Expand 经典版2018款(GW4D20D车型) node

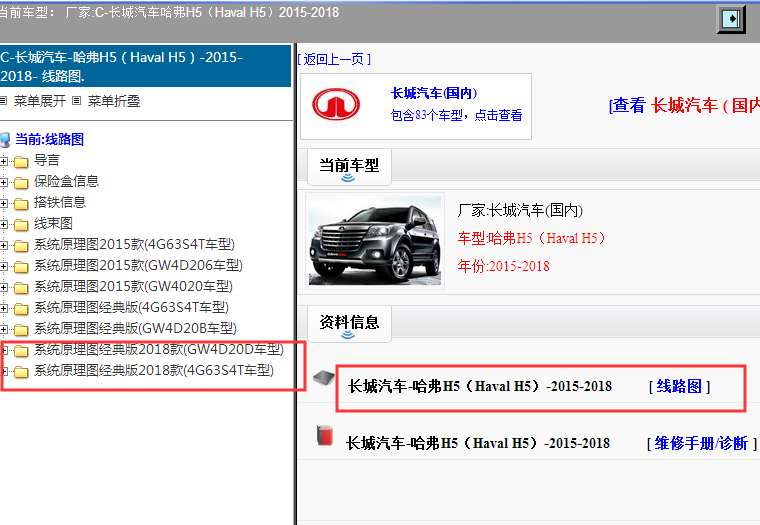tap(5, 350)
